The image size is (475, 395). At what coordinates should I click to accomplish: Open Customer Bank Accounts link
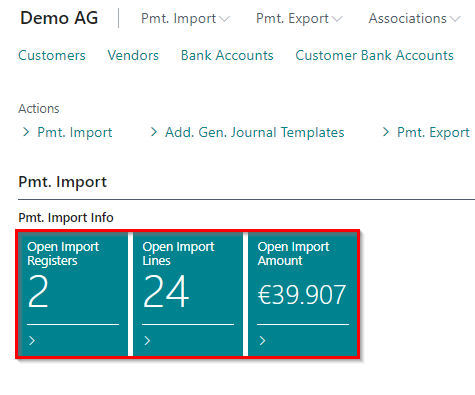(374, 55)
